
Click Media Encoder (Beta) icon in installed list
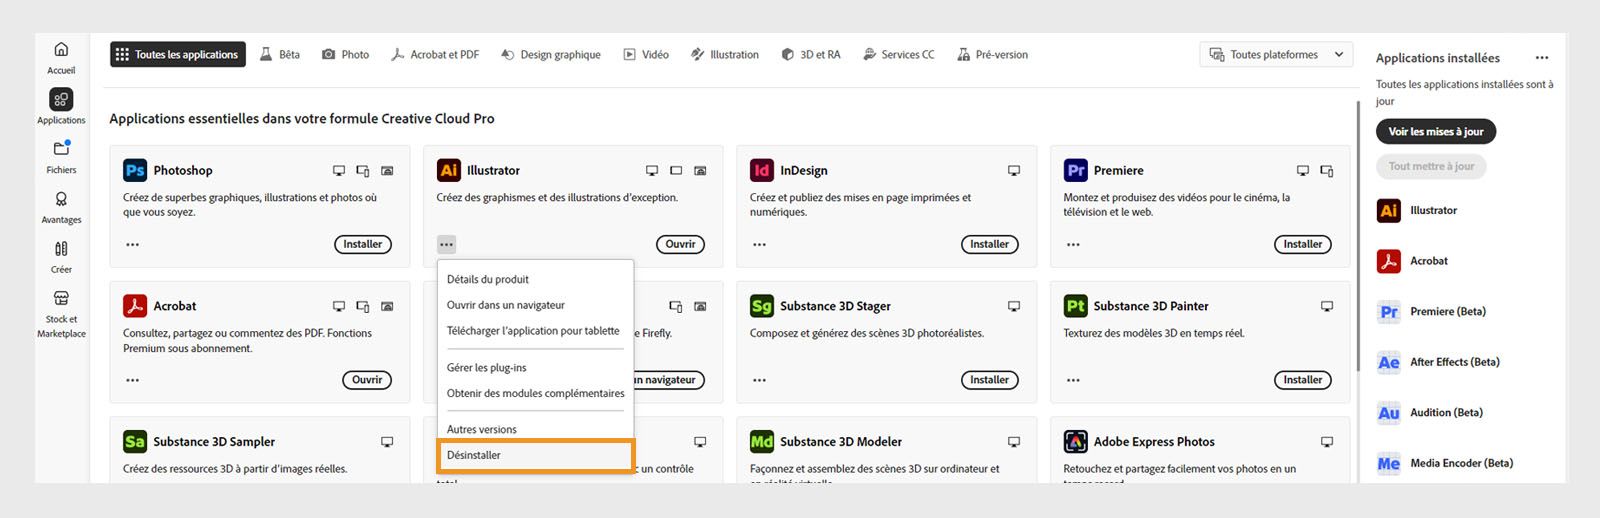(1389, 463)
